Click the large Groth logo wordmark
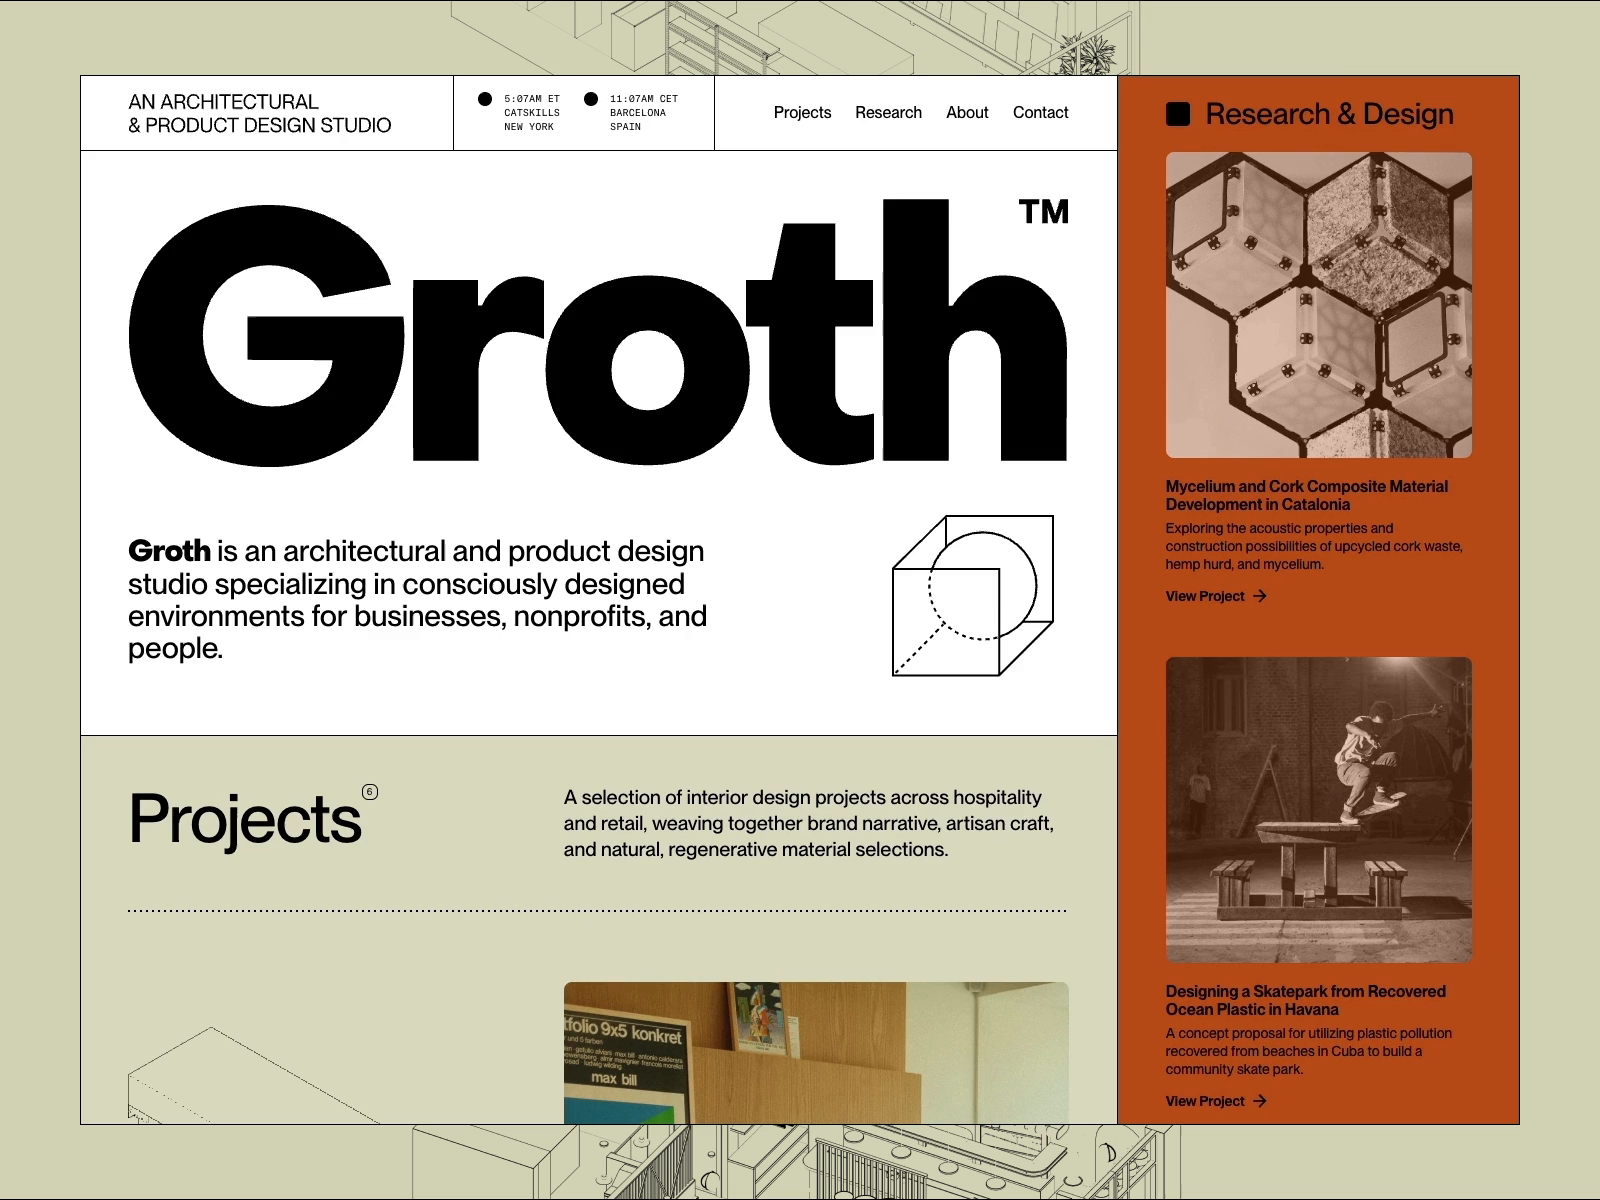This screenshot has height=1200, width=1600. [598, 333]
